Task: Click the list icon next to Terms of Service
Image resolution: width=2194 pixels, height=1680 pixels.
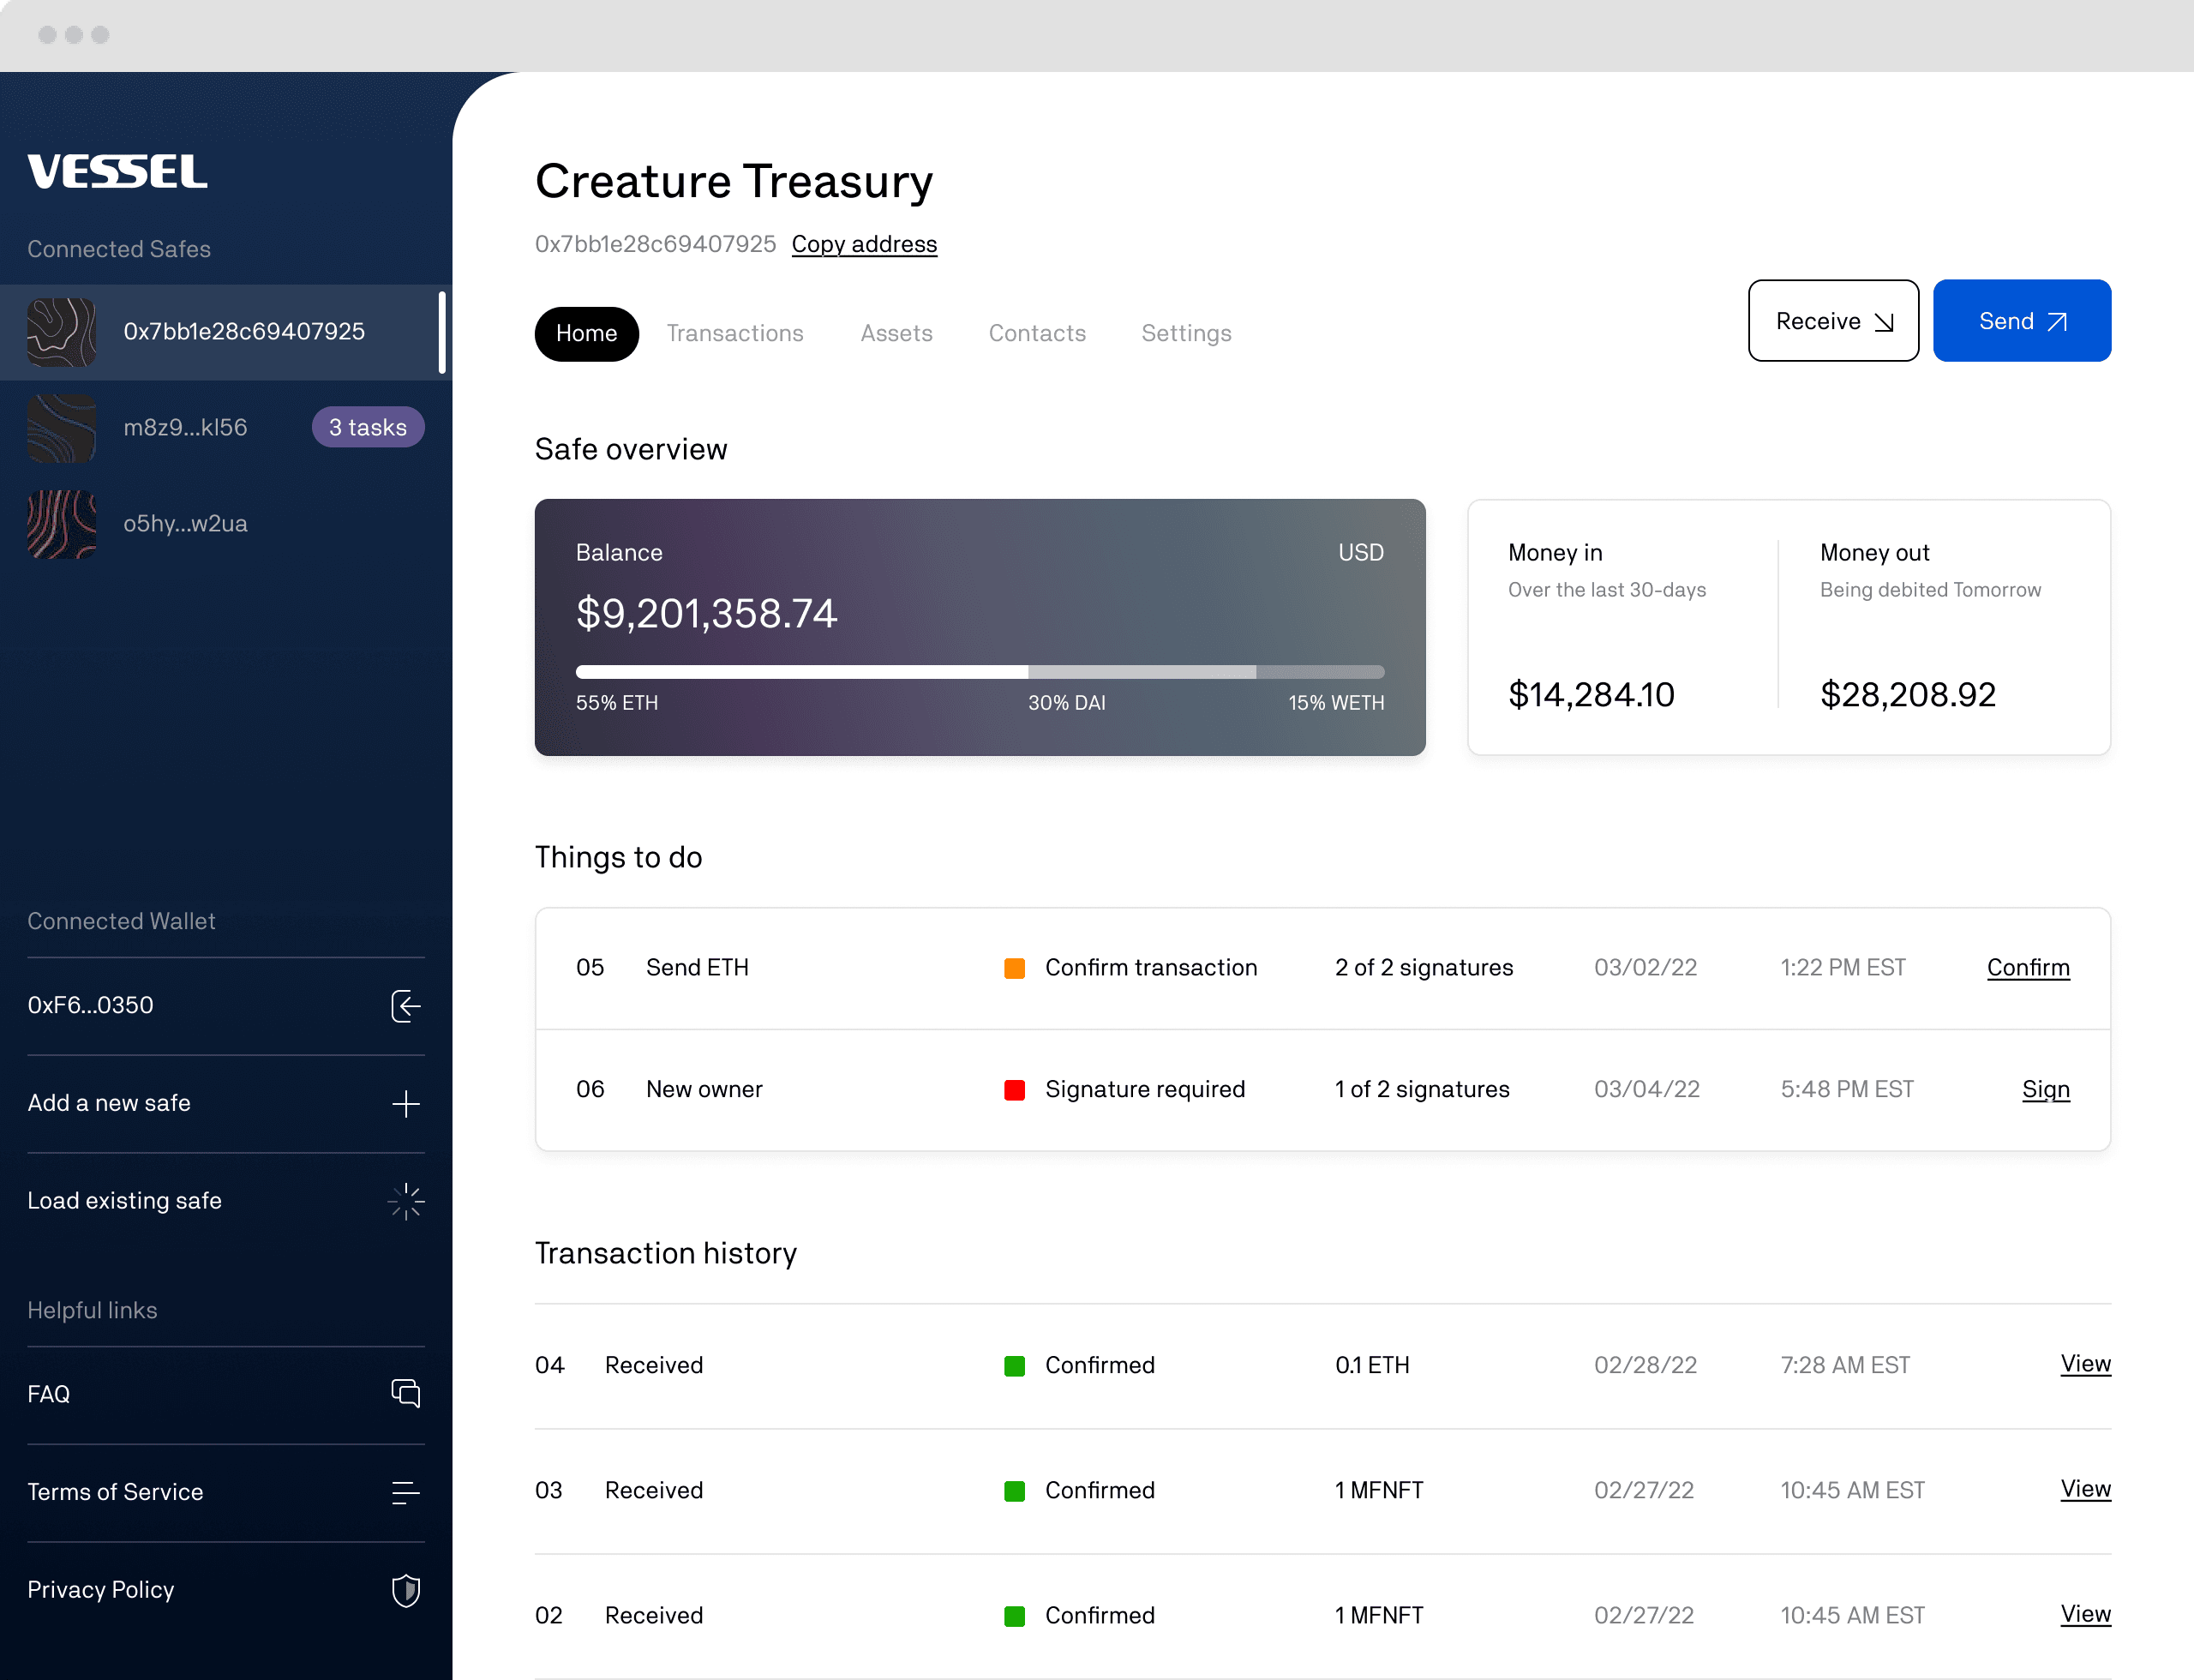Action: tap(405, 1492)
